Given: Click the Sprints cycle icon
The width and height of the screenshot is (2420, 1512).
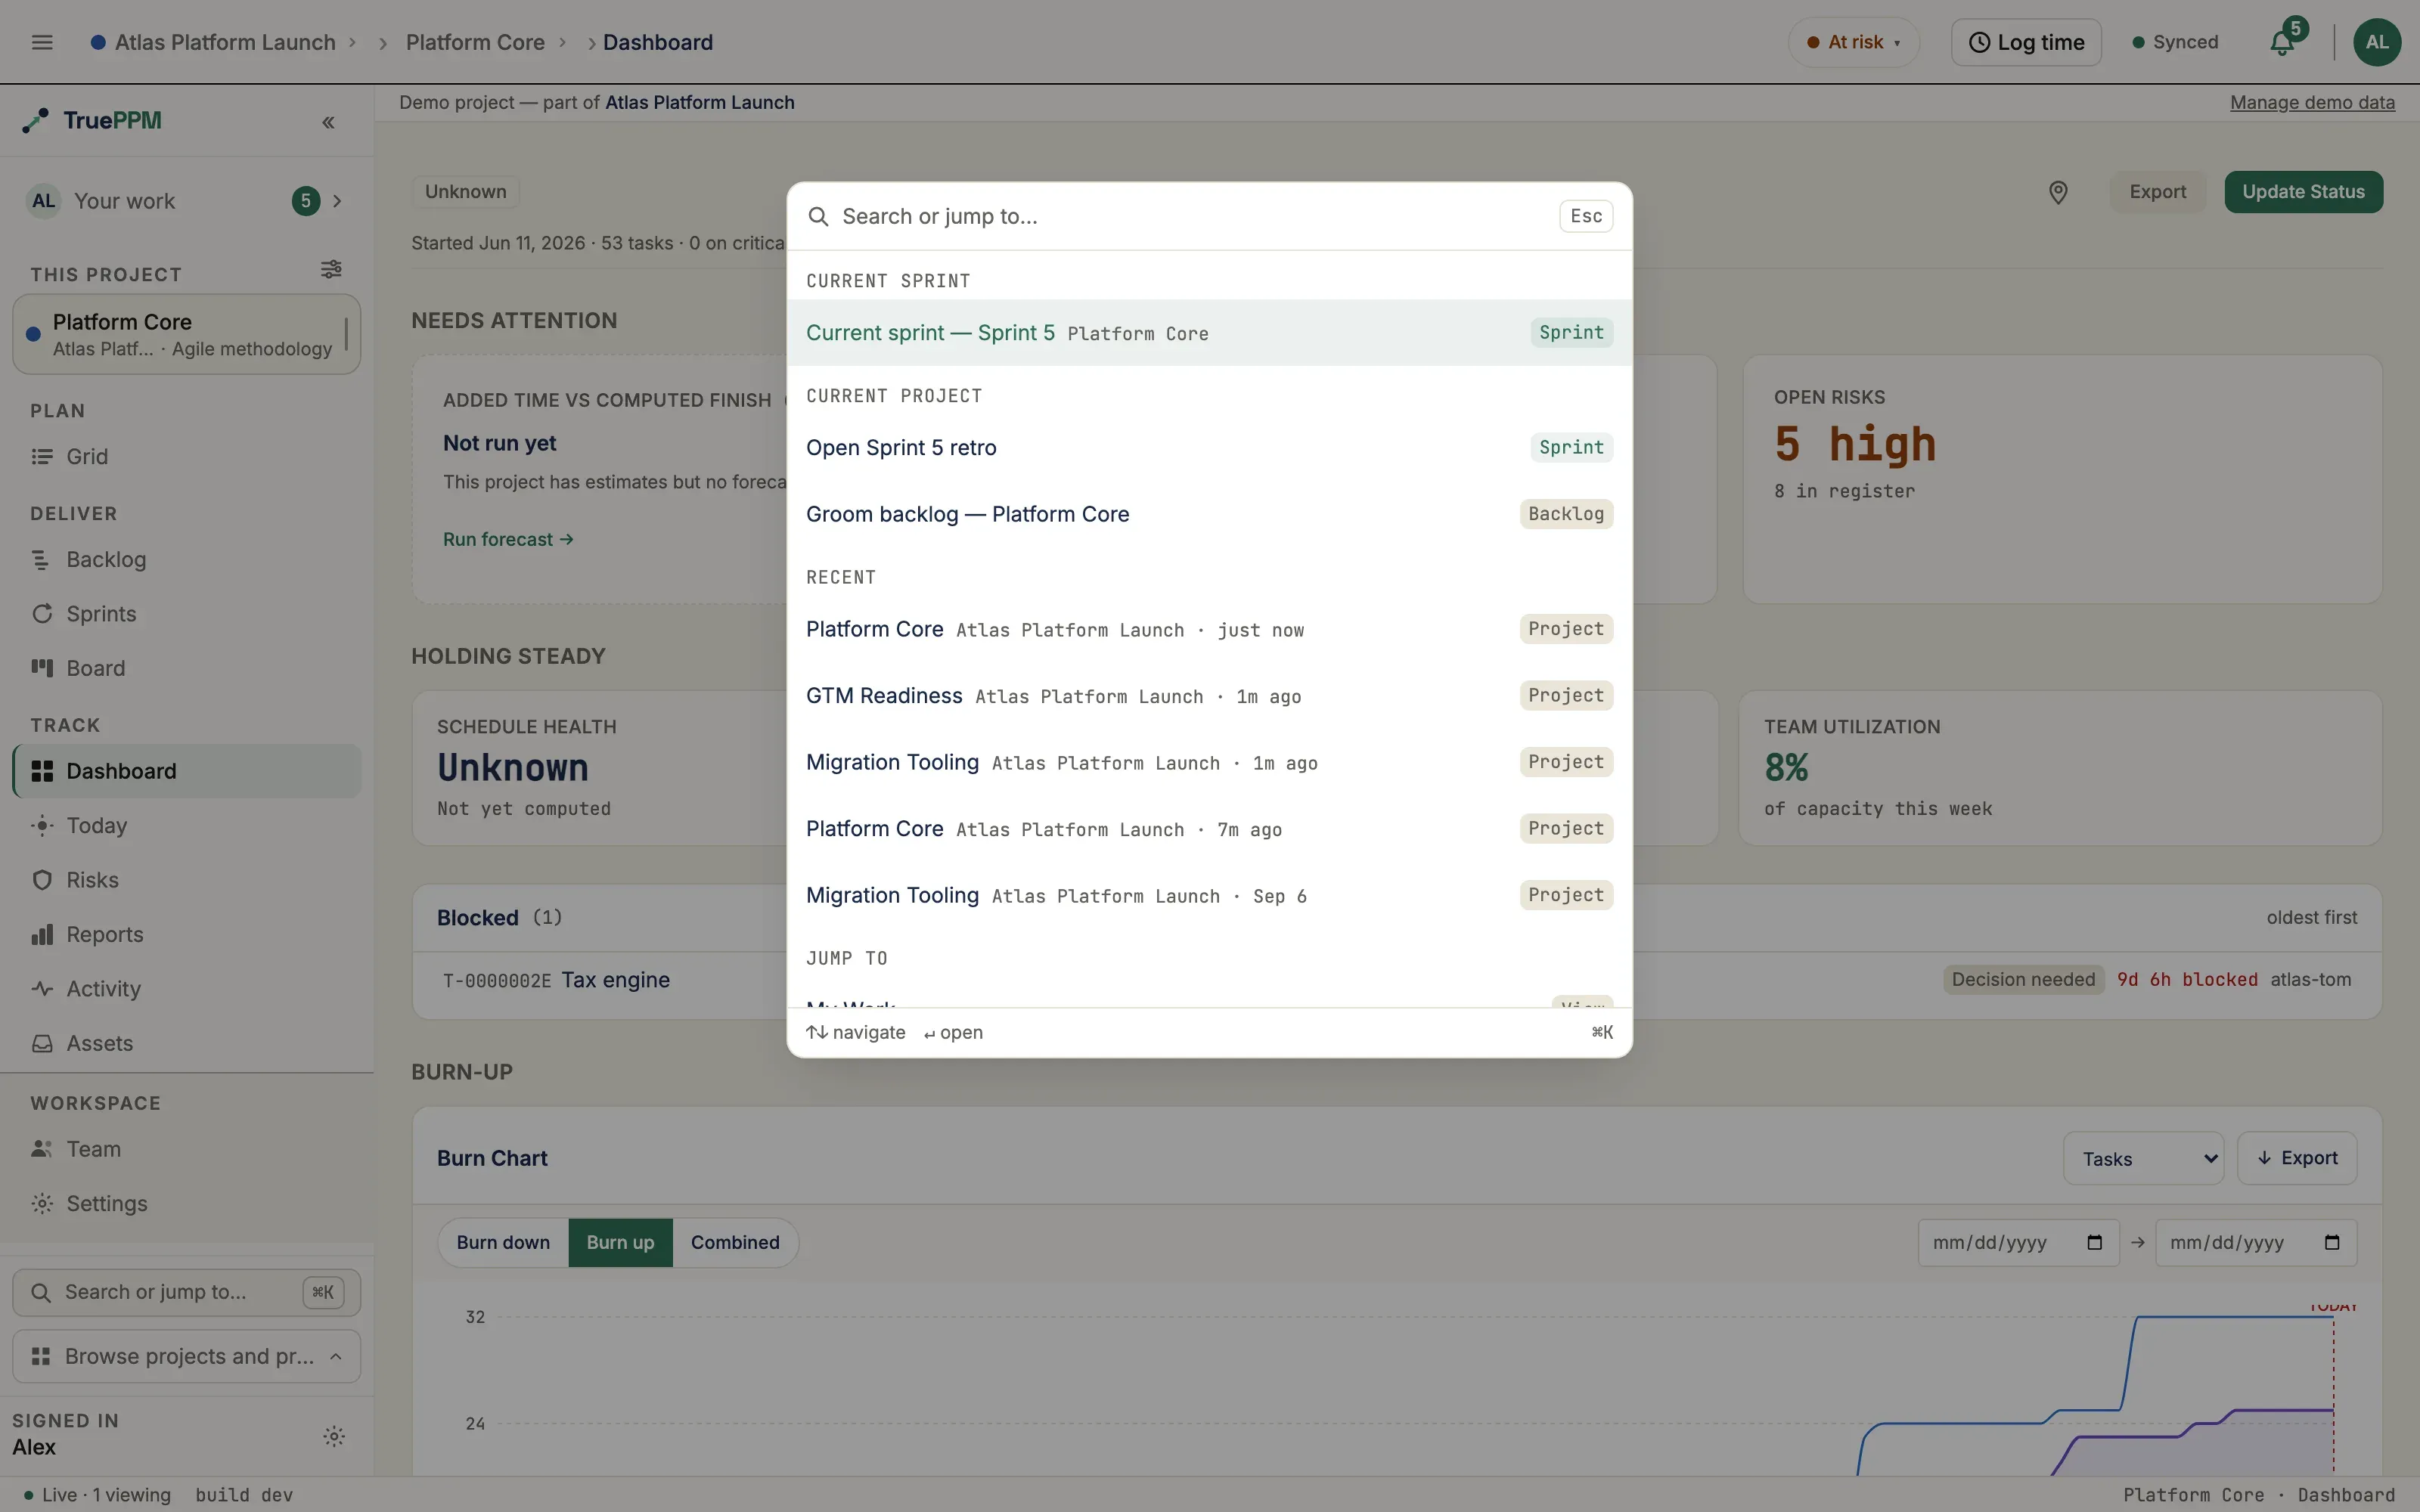Looking at the screenshot, I should tap(42, 614).
